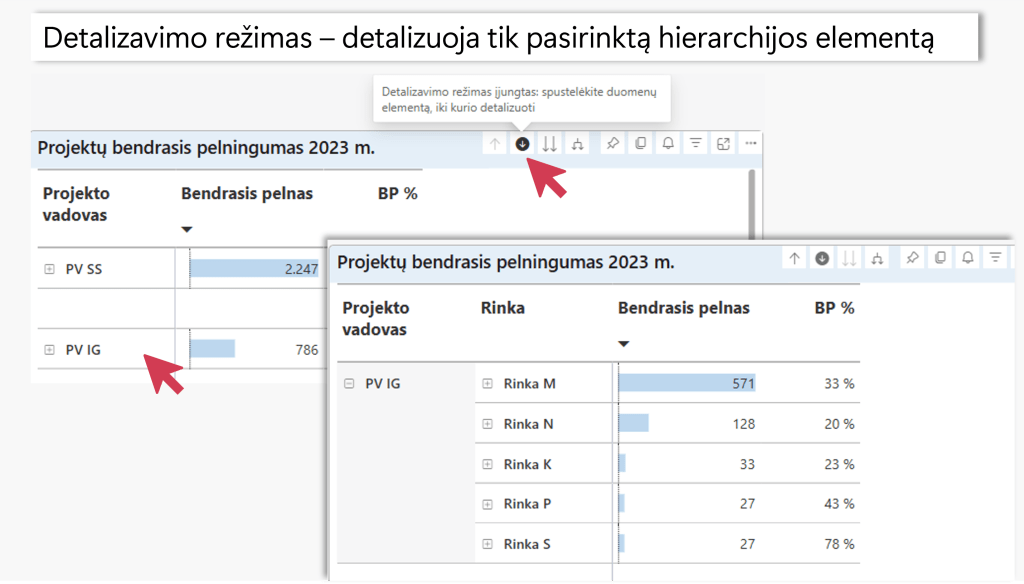Toggle drill-down mode in the back visual
The width and height of the screenshot is (1024, 584).
[522, 144]
